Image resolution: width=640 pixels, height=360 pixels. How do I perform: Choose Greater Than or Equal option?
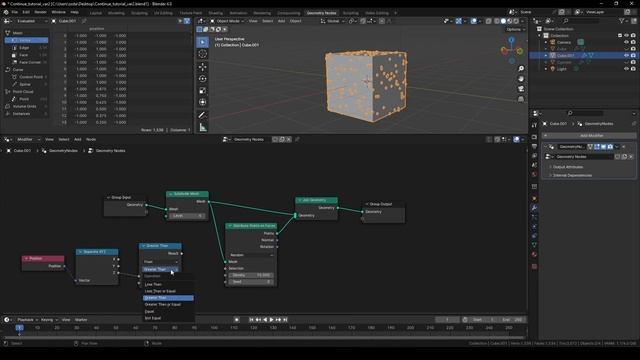[x=168, y=304]
